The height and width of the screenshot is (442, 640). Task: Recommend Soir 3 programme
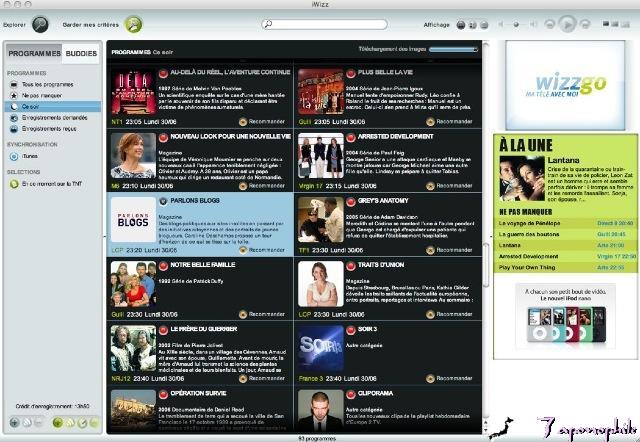449,378
